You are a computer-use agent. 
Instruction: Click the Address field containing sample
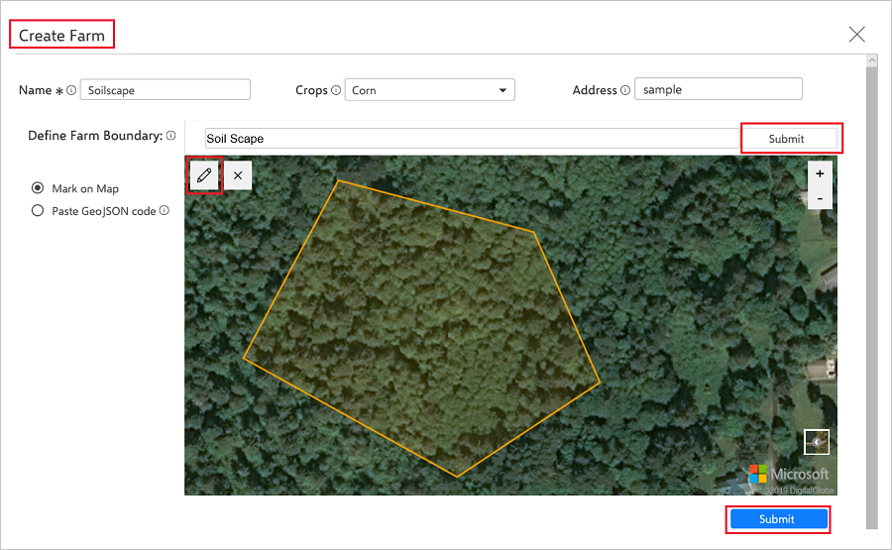pos(718,89)
